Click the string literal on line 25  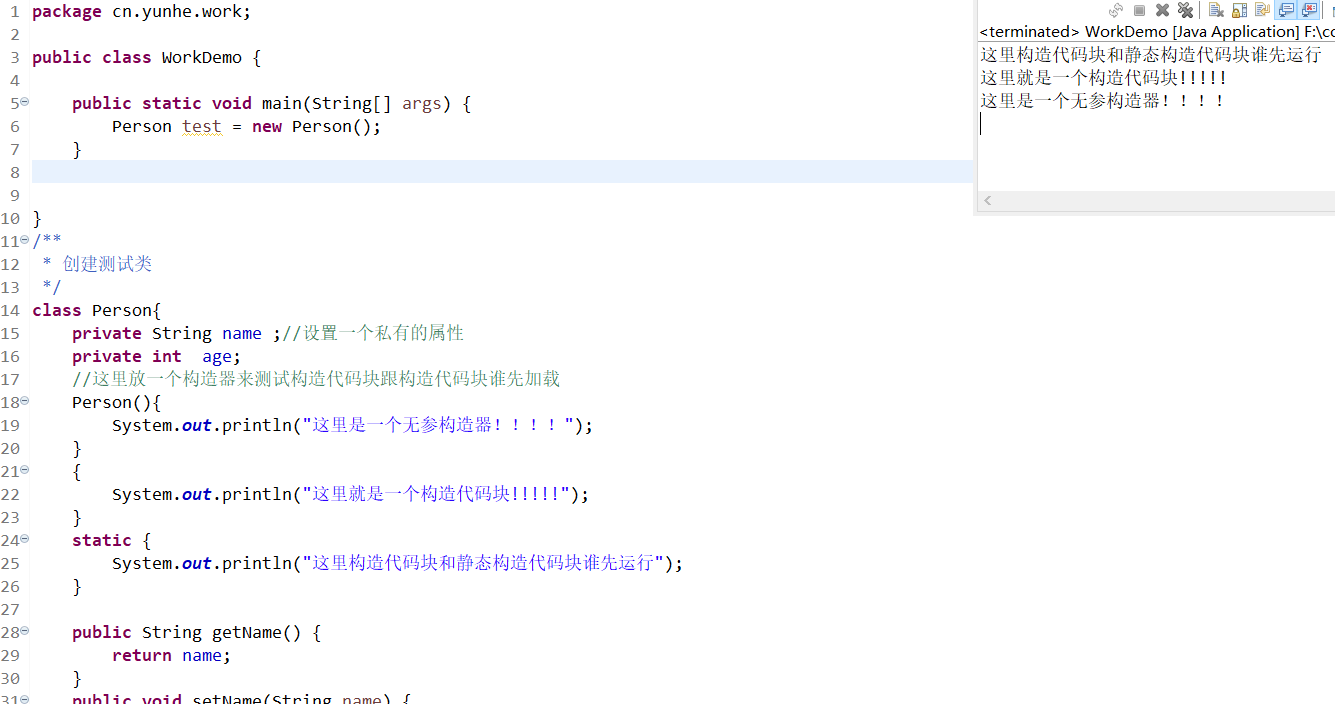click(483, 564)
